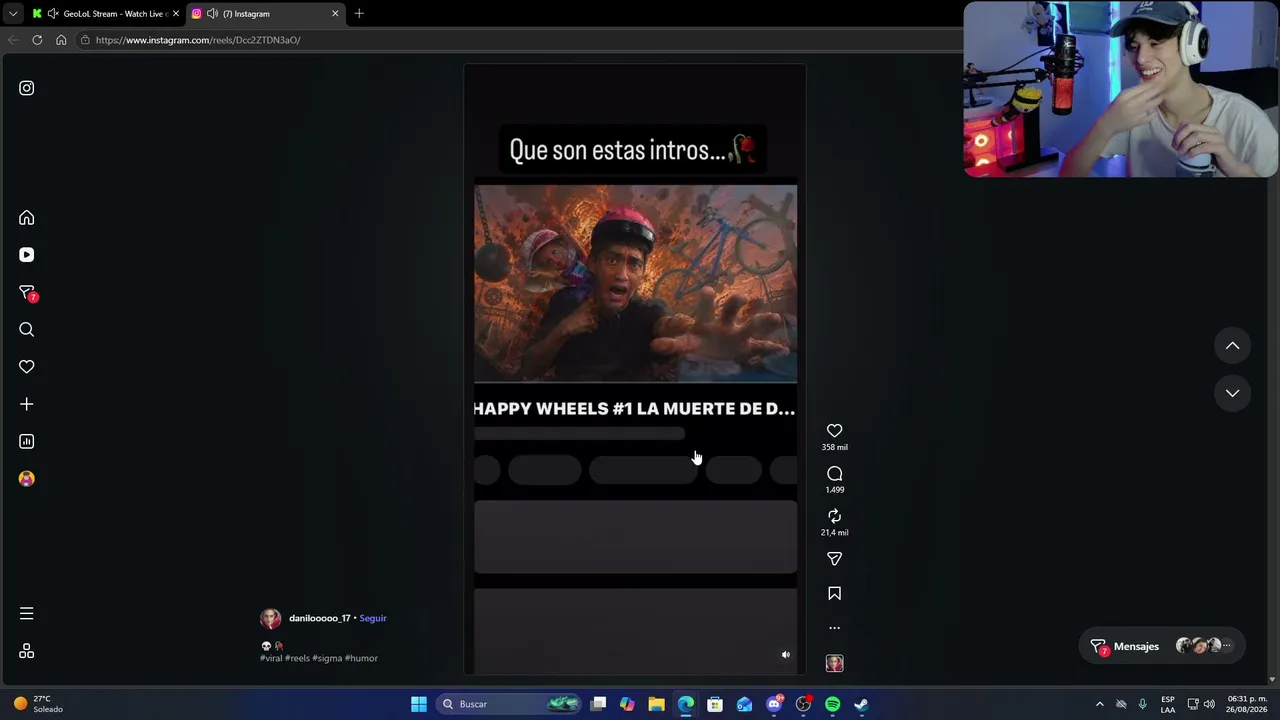Open the #sigma hashtag
The height and width of the screenshot is (720, 1280).
pyautogui.click(x=327, y=658)
